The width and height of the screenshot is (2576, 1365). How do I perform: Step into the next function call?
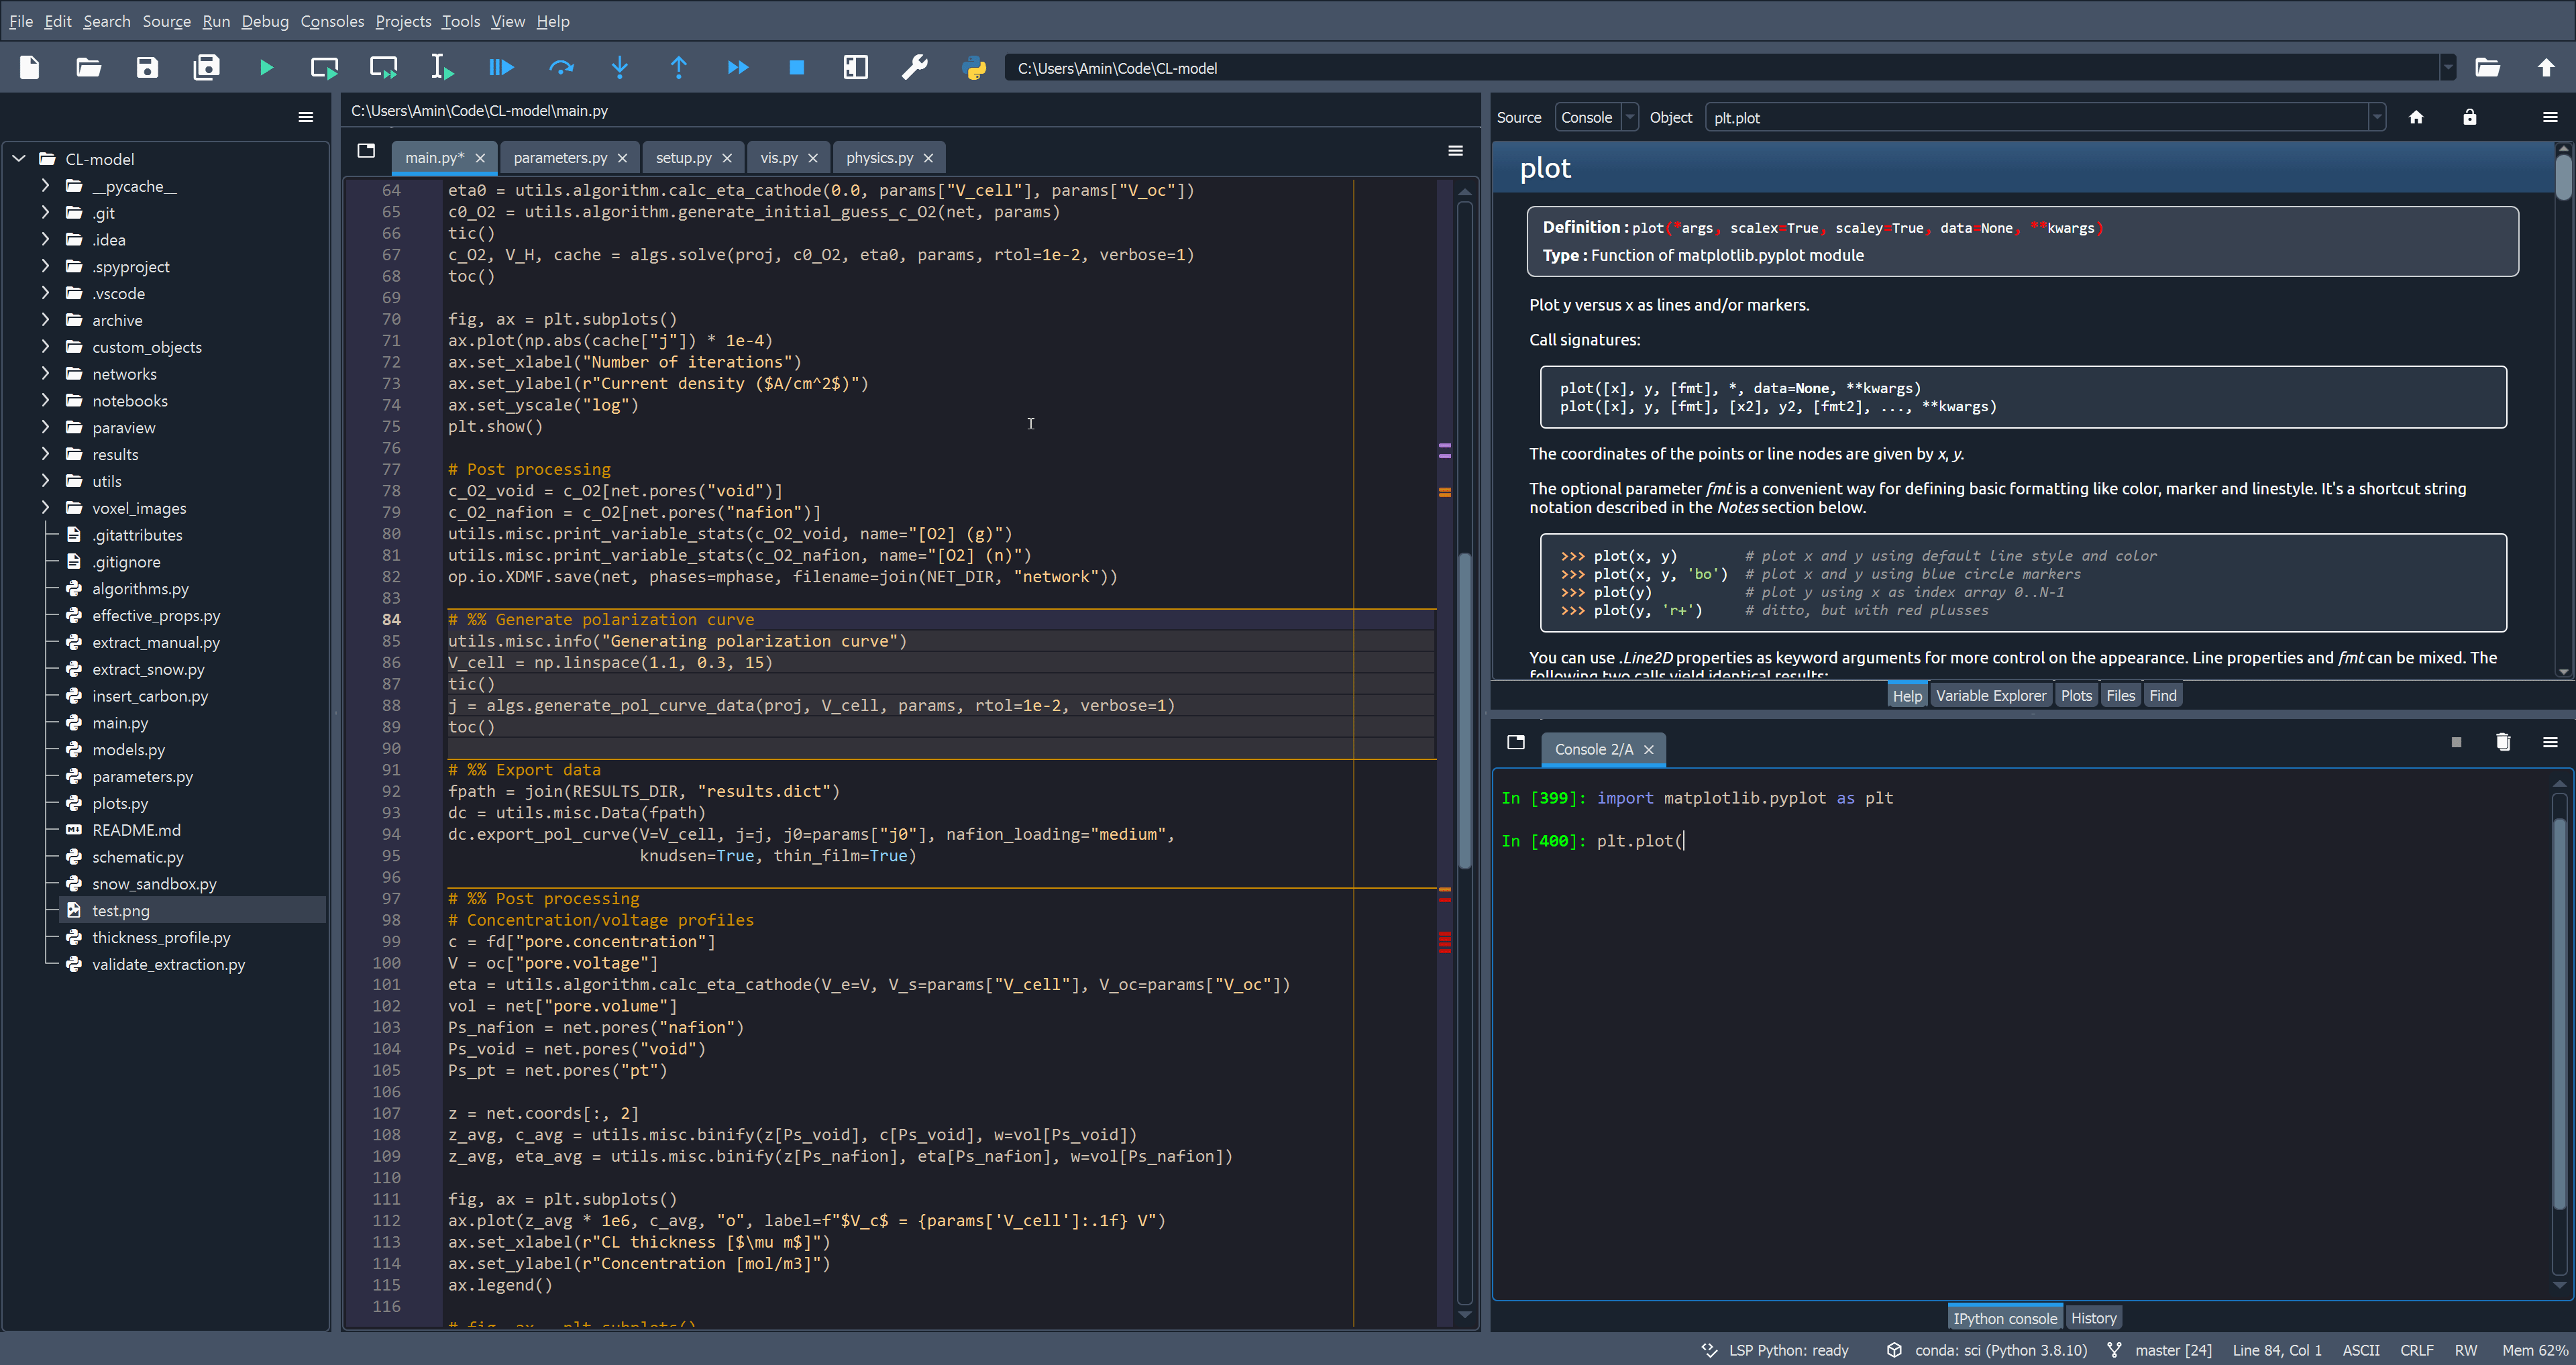pyautogui.click(x=620, y=67)
